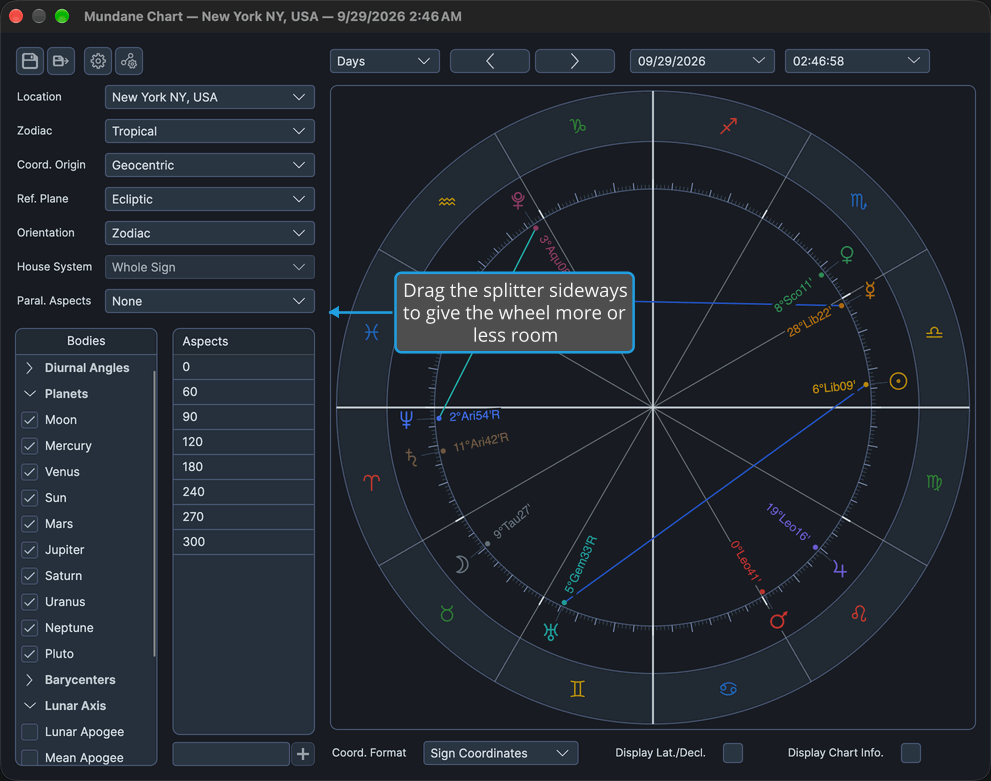Click the Aries sign symbol
The image size is (991, 781).
click(372, 483)
